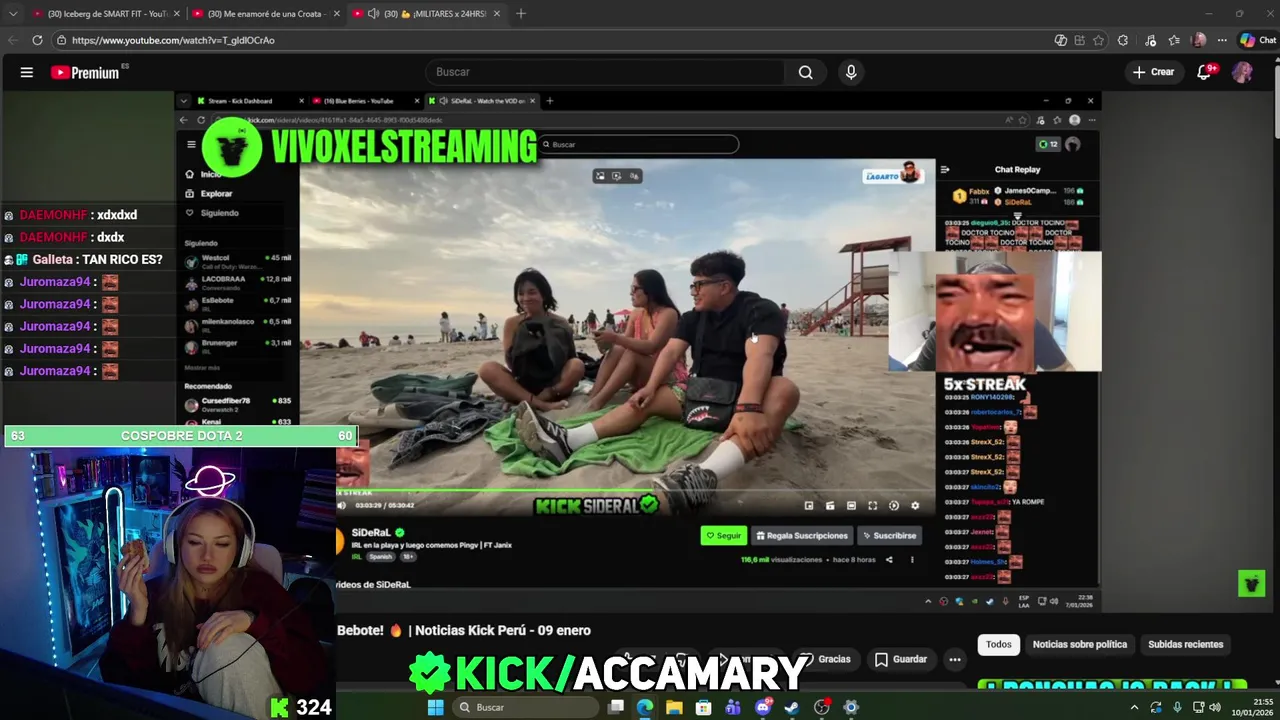Click Suscribirse in the Kick video page
This screenshot has height=720, width=1280.
[889, 535]
